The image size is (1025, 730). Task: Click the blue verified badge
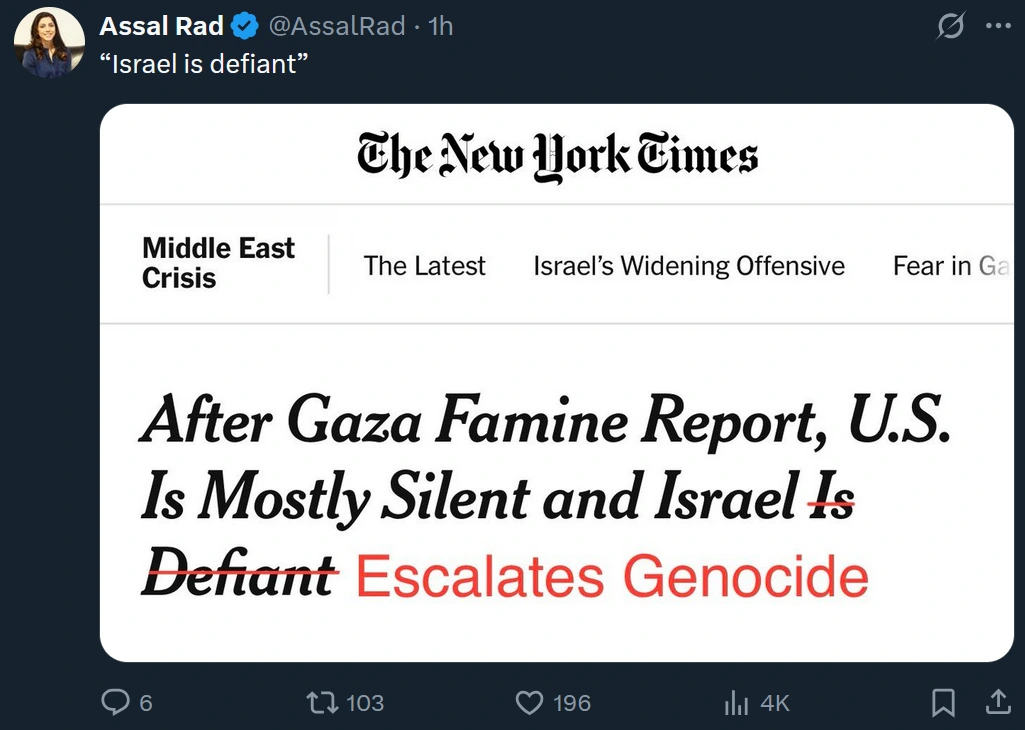245,26
